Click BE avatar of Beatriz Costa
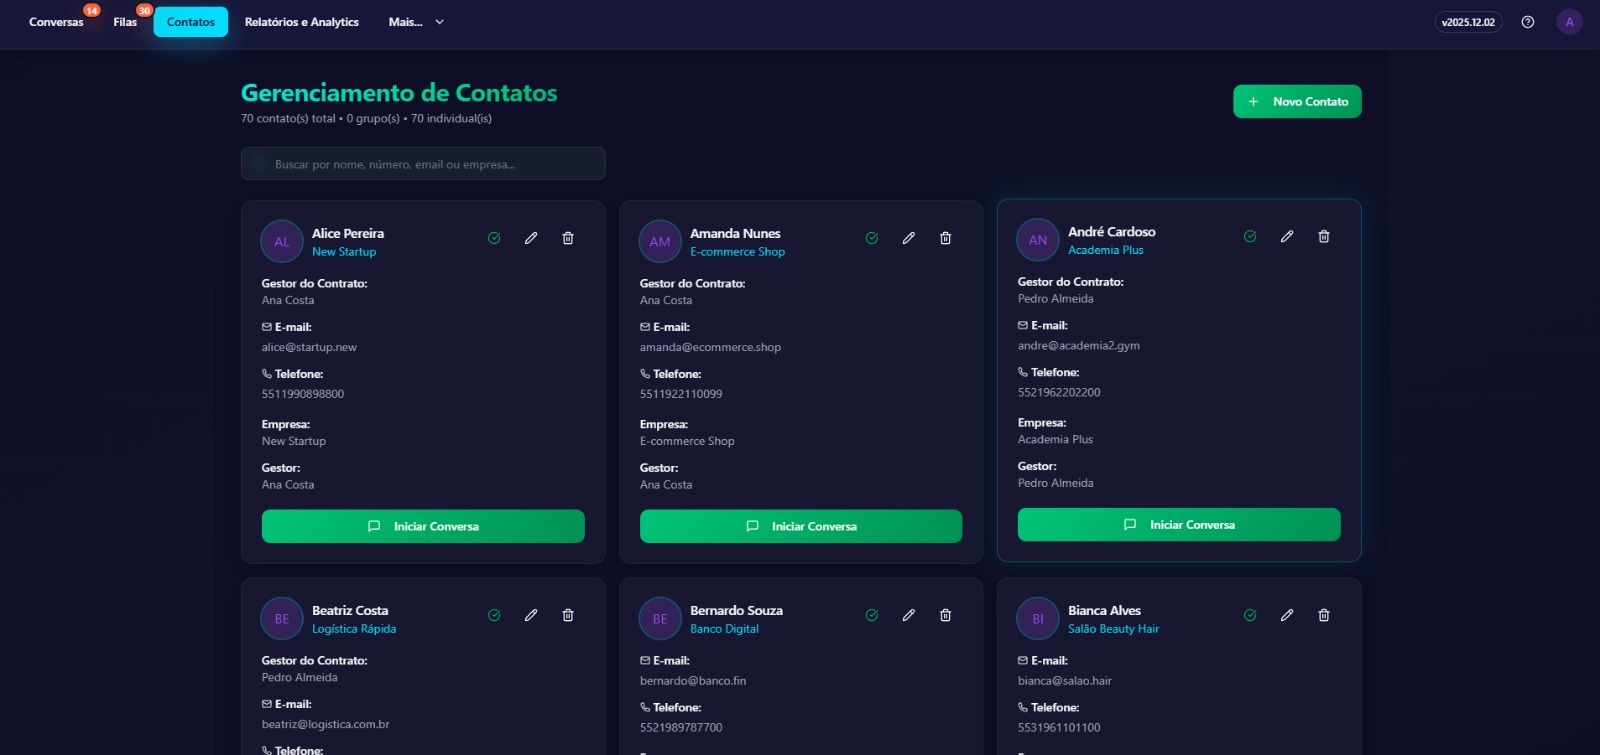Screen dimensions: 1600x755 [x=282, y=618]
